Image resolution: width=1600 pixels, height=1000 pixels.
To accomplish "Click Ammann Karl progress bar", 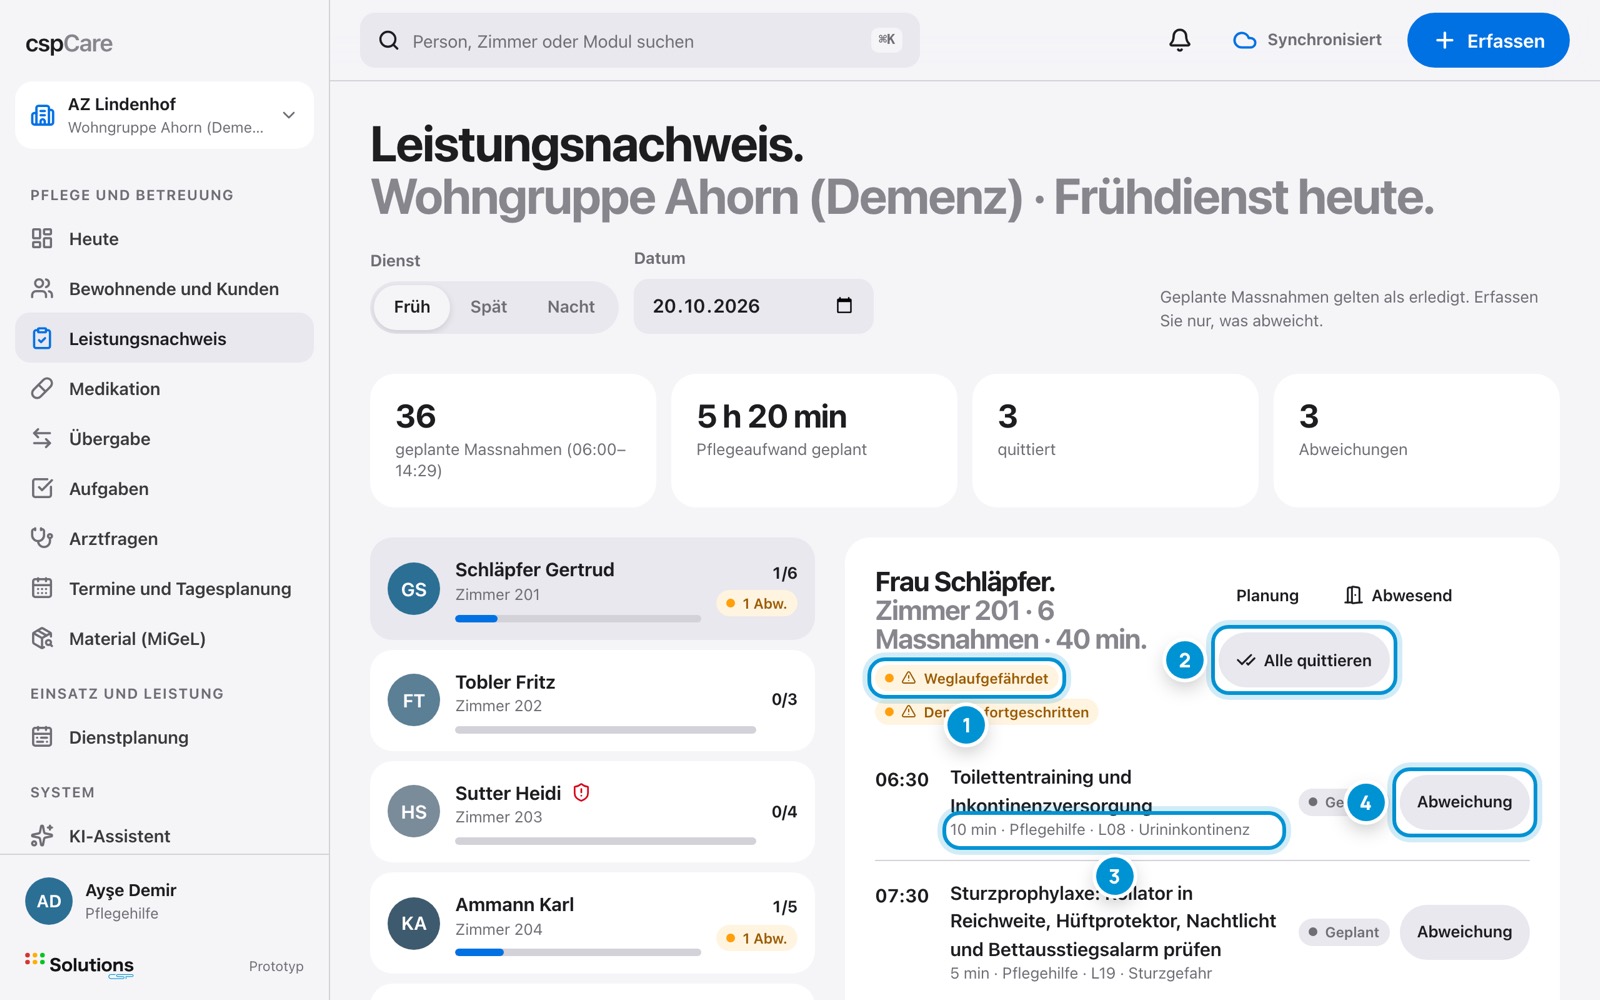I will [x=578, y=952].
